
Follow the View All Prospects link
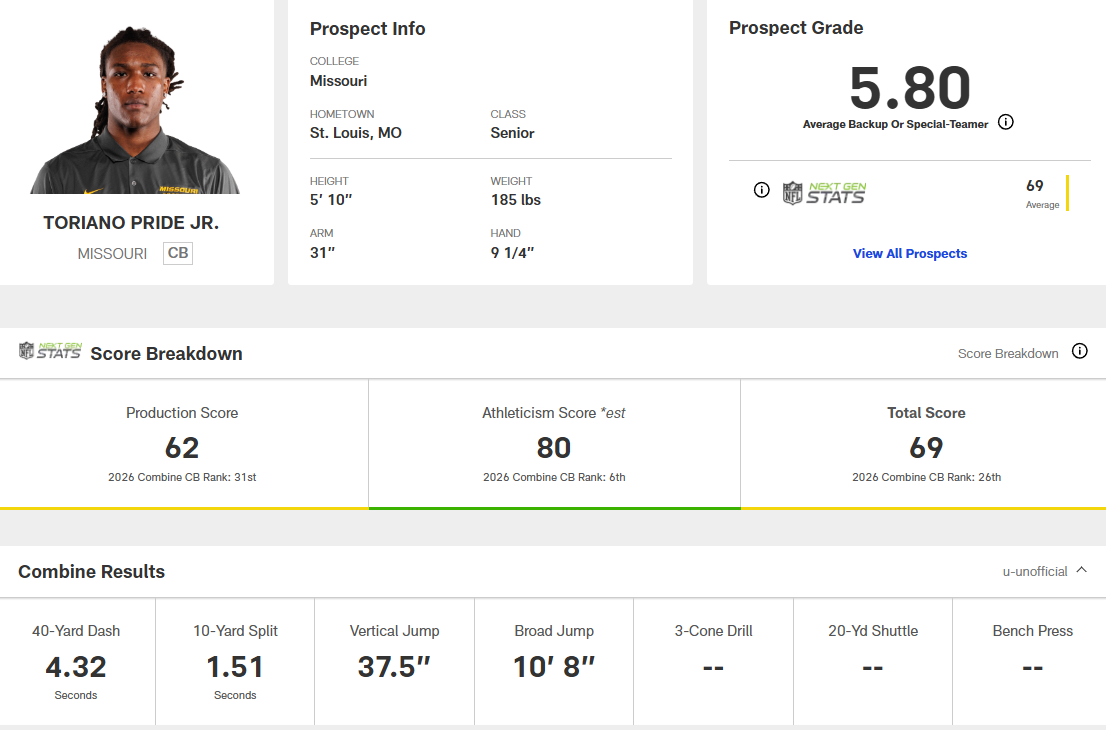click(x=910, y=254)
